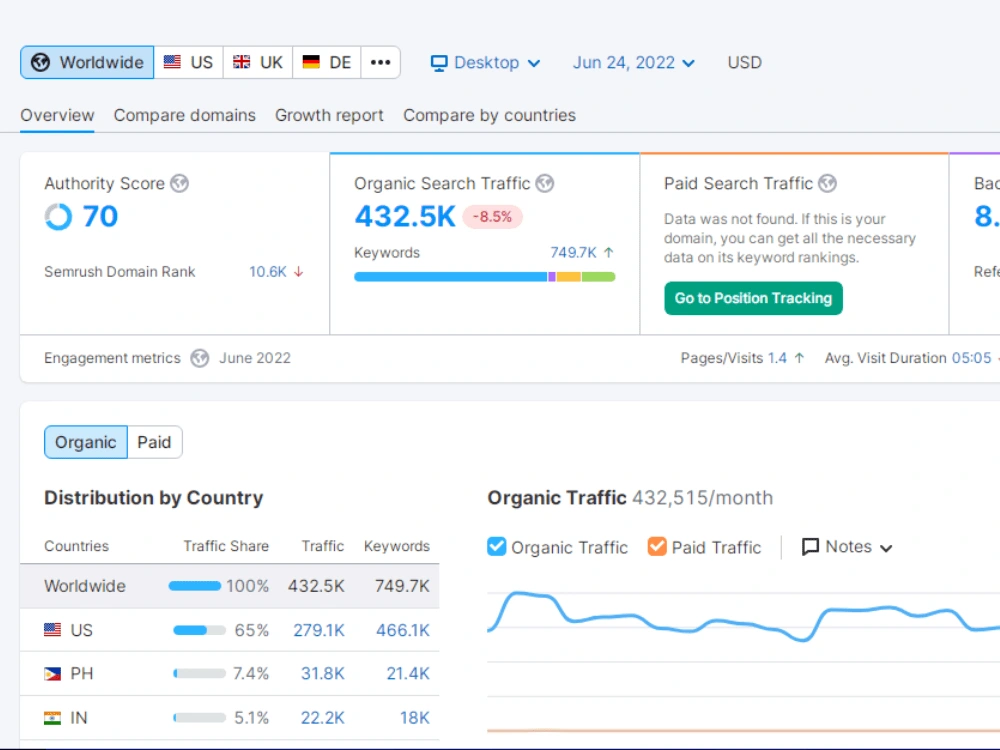Click the Authority Score donut icon

(58, 217)
